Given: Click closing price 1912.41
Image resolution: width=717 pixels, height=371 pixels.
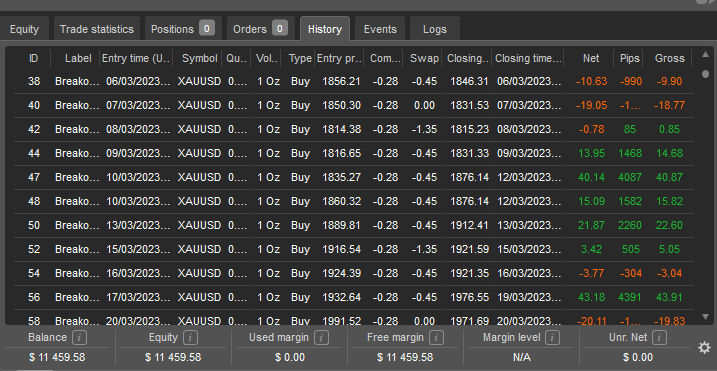Looking at the screenshot, I should 470,225.
